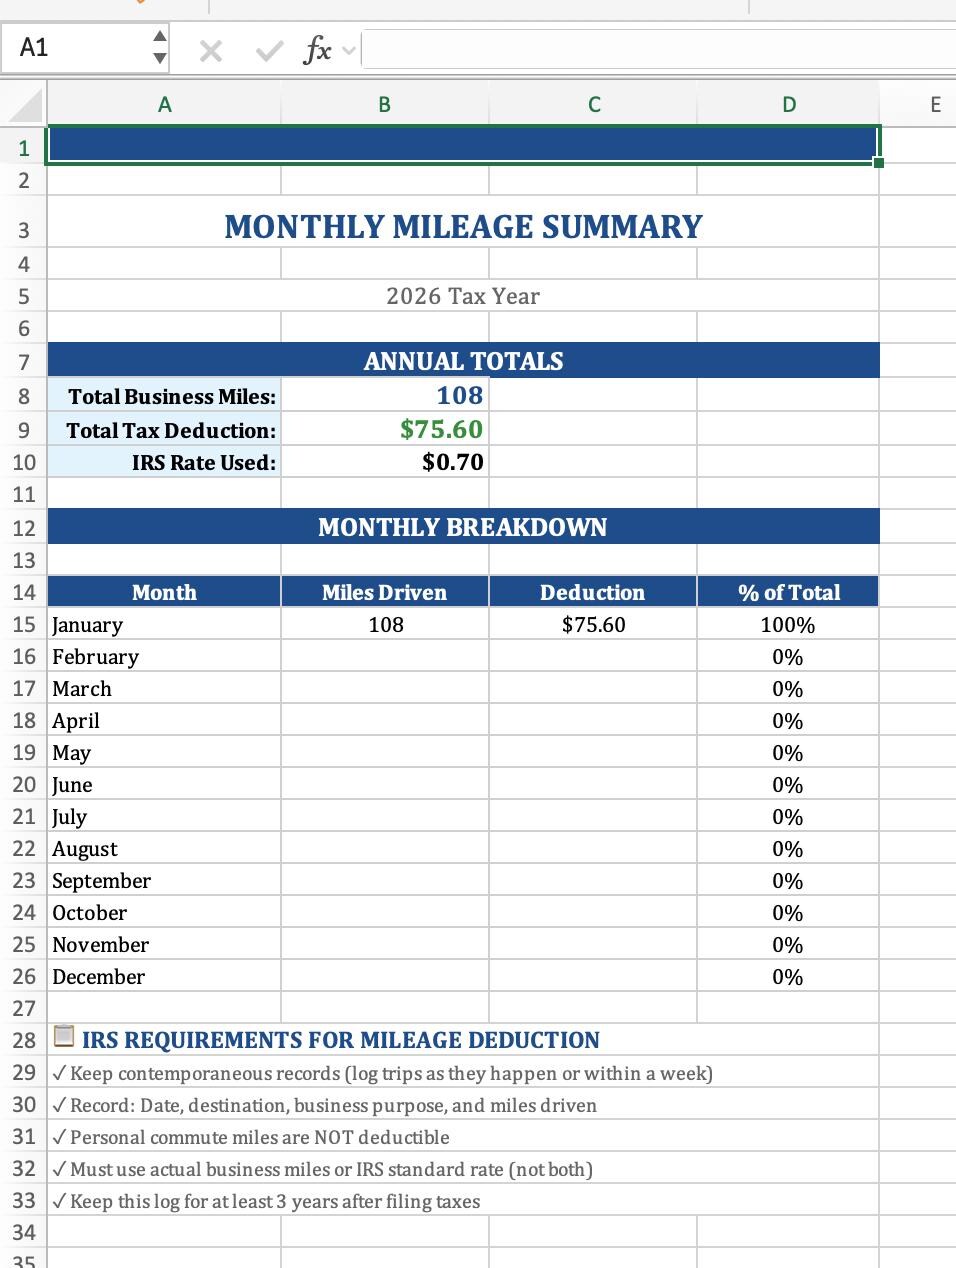This screenshot has width=956, height=1268.
Task: Click Personal commute miles NOT deductible line
Action: 251,1138
